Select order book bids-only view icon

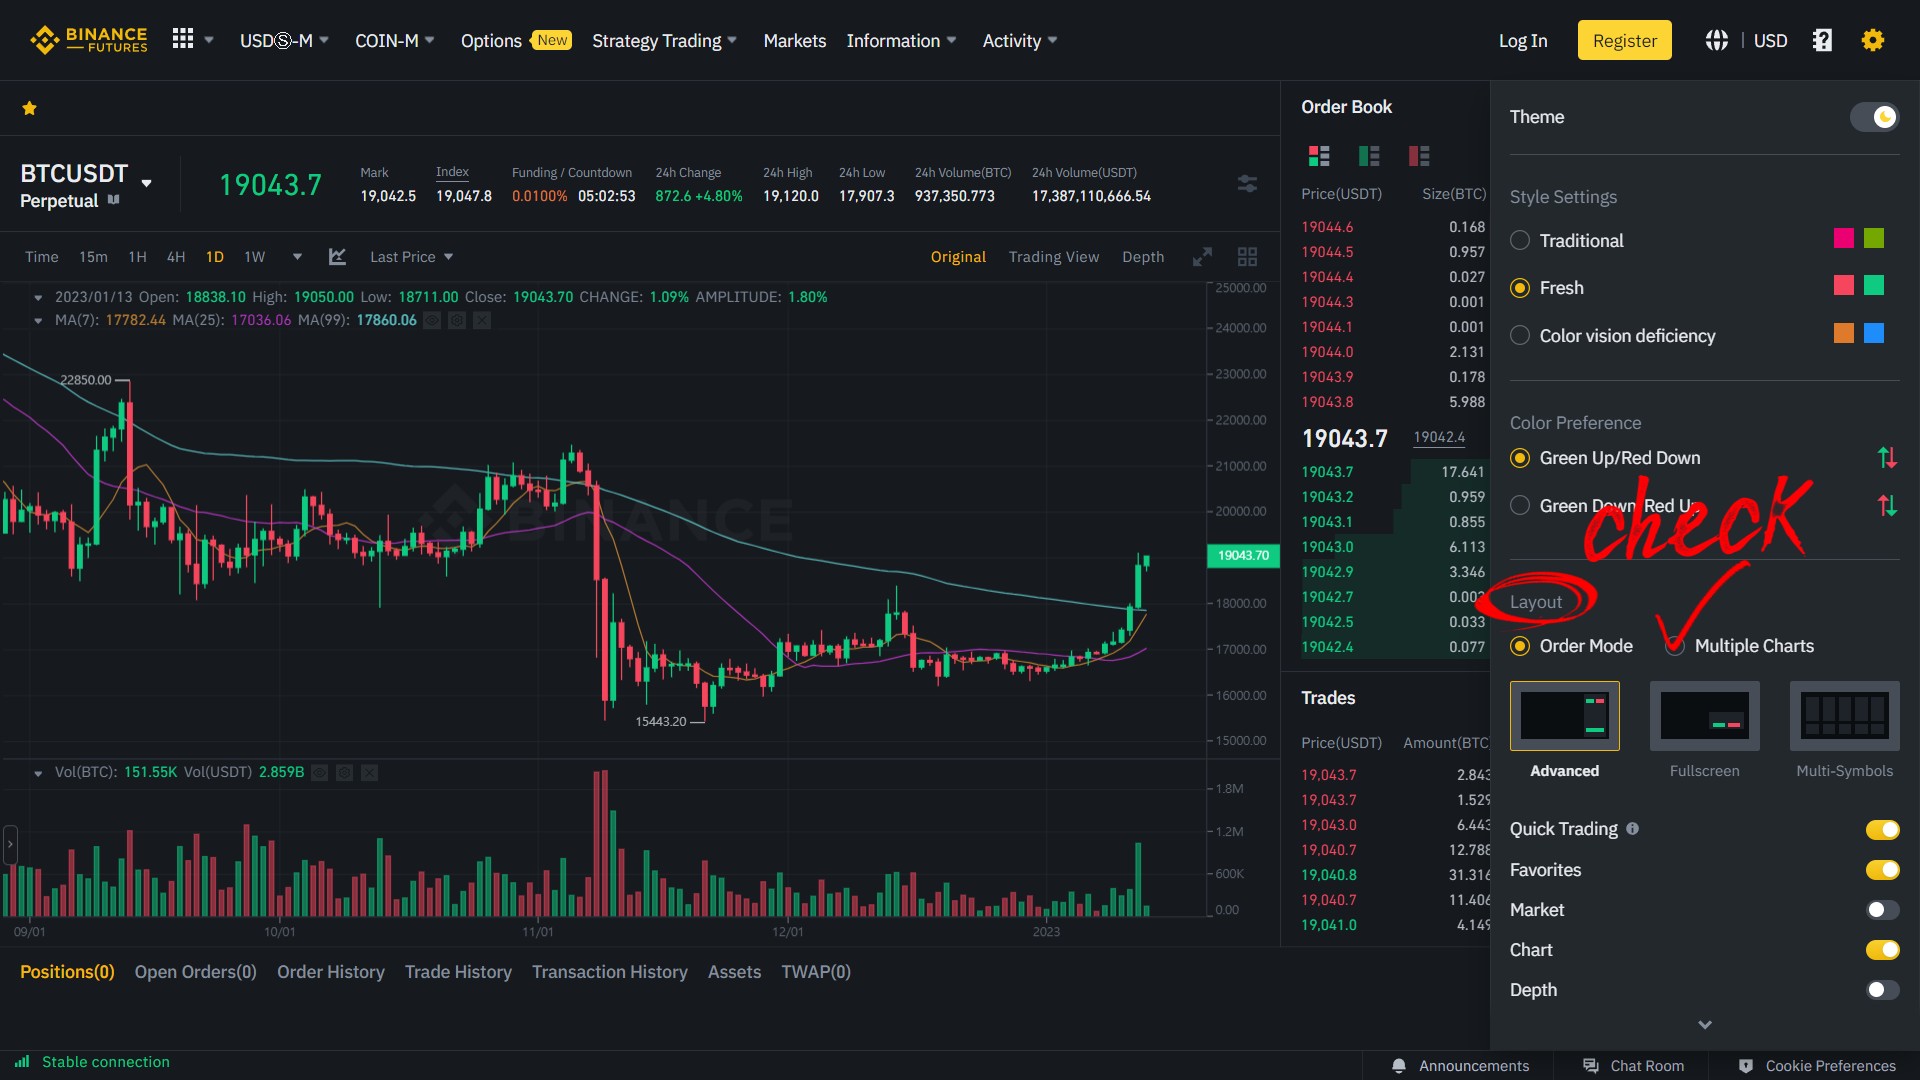click(x=1369, y=156)
